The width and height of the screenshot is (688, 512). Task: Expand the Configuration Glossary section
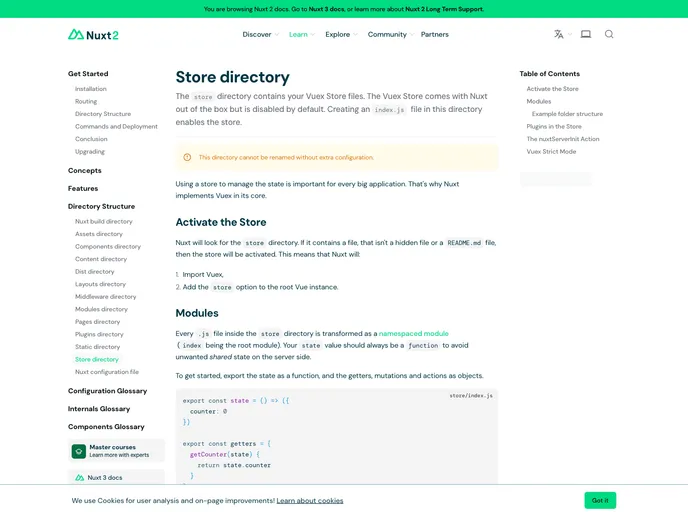107,390
